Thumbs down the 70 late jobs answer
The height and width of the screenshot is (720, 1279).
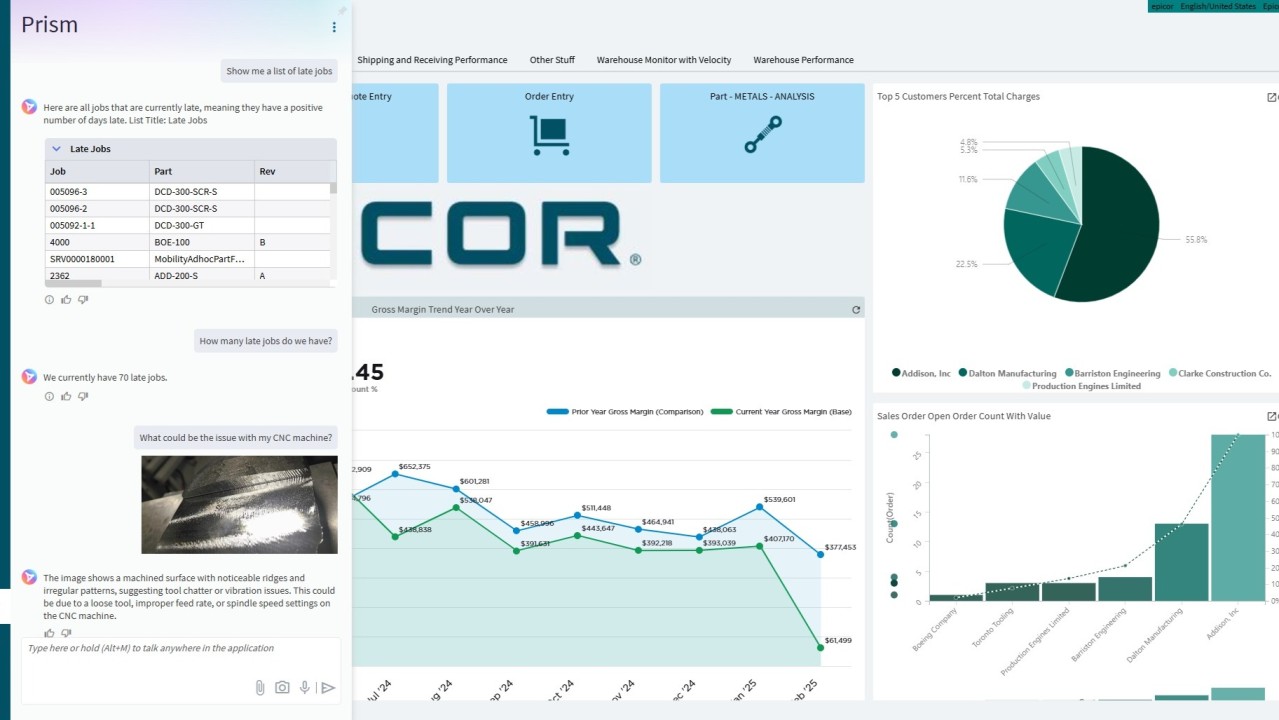(83, 396)
